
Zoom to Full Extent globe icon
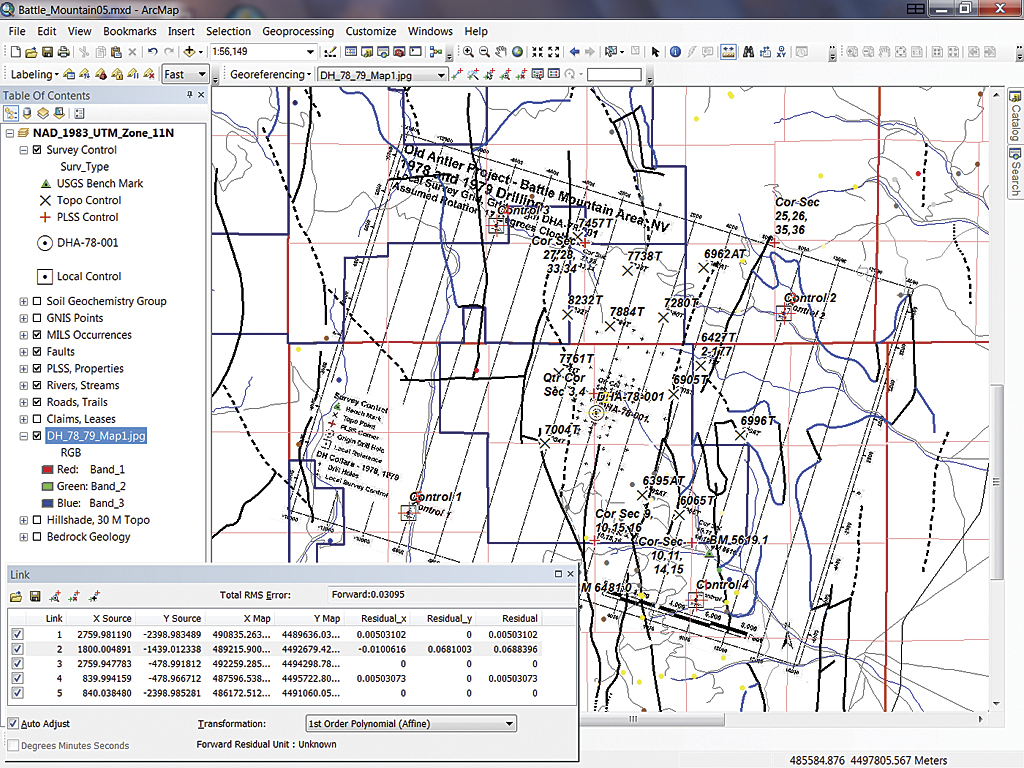pyautogui.click(x=517, y=52)
